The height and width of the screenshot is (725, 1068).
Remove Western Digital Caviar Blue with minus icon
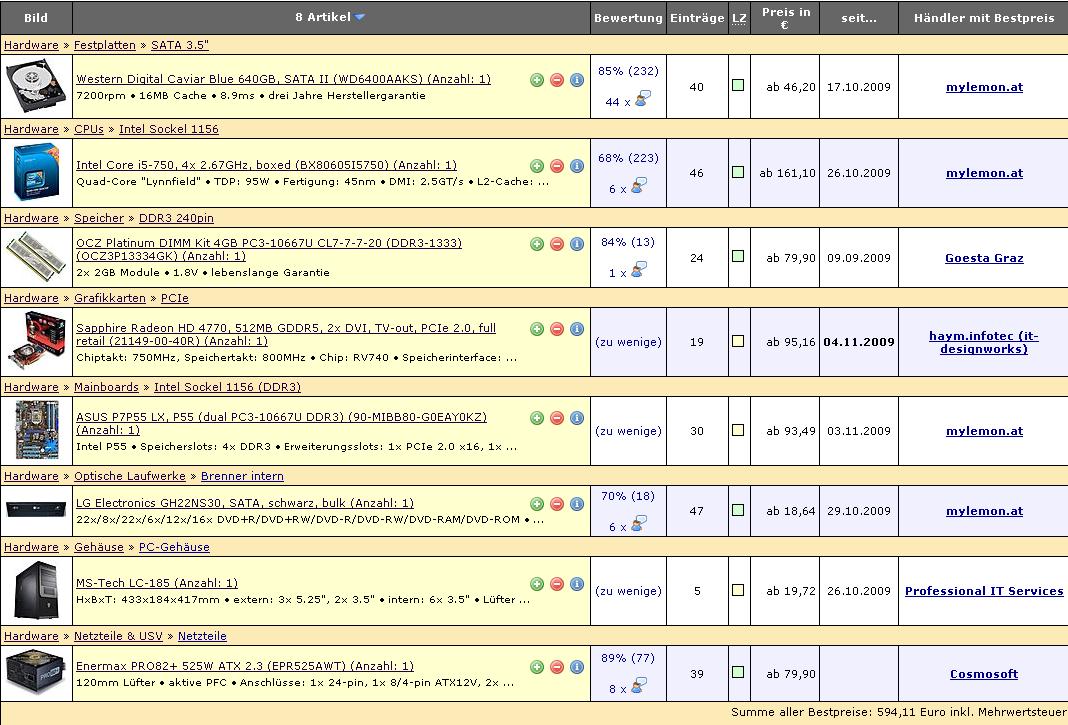point(556,80)
